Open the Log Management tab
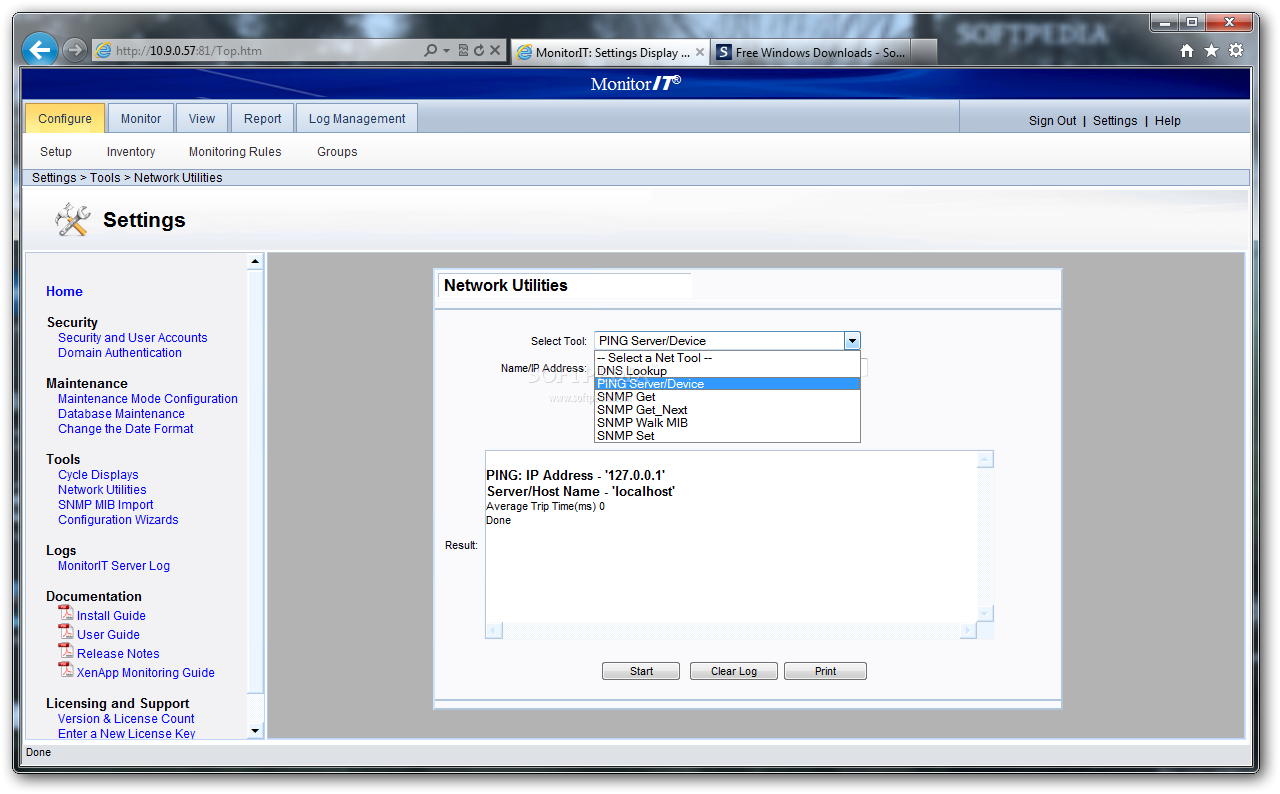 [357, 118]
